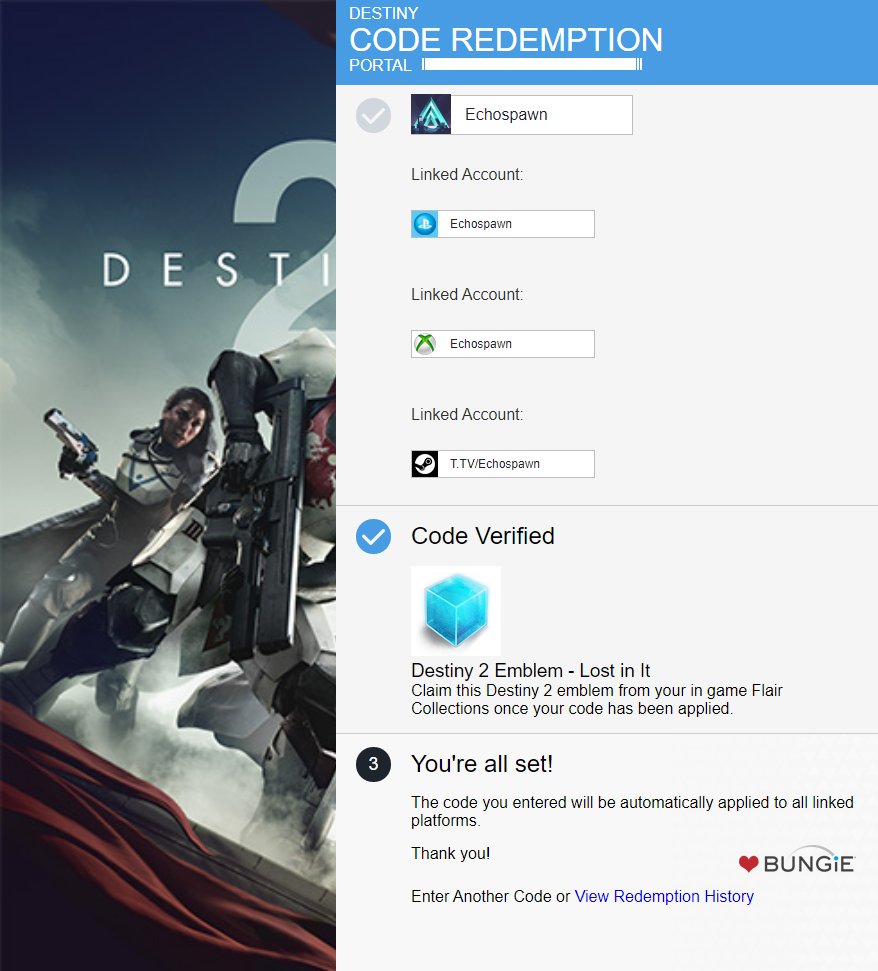Viewport: 878px width, 971px height.
Task: Click the Claim this Destiny 2 emblem description
Action: coord(597,699)
